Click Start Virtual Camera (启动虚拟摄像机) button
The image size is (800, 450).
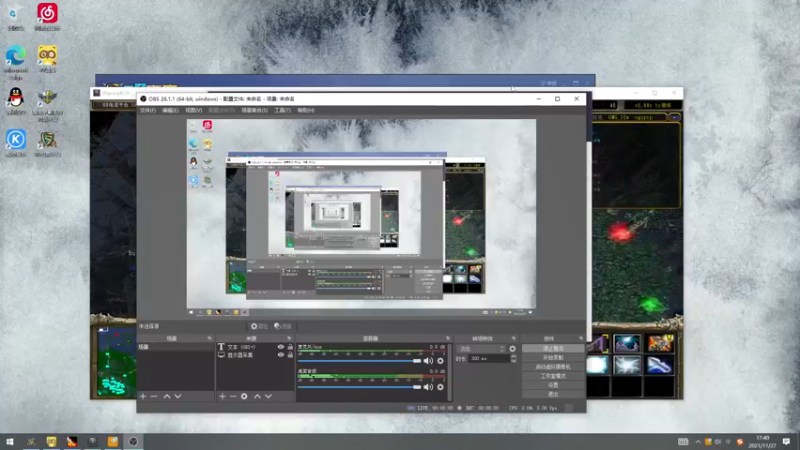coord(553,367)
